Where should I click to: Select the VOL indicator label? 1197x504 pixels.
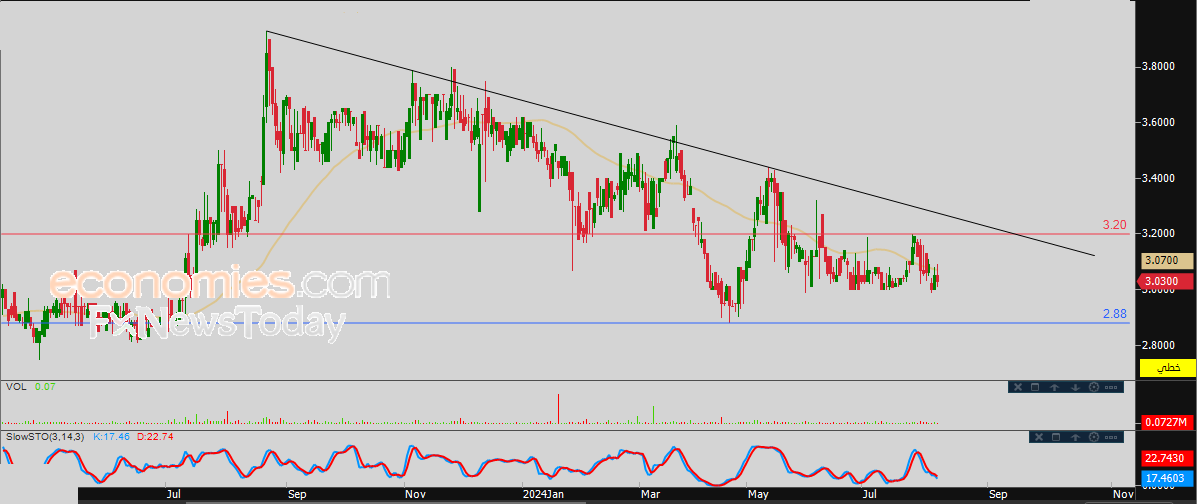(x=16, y=387)
